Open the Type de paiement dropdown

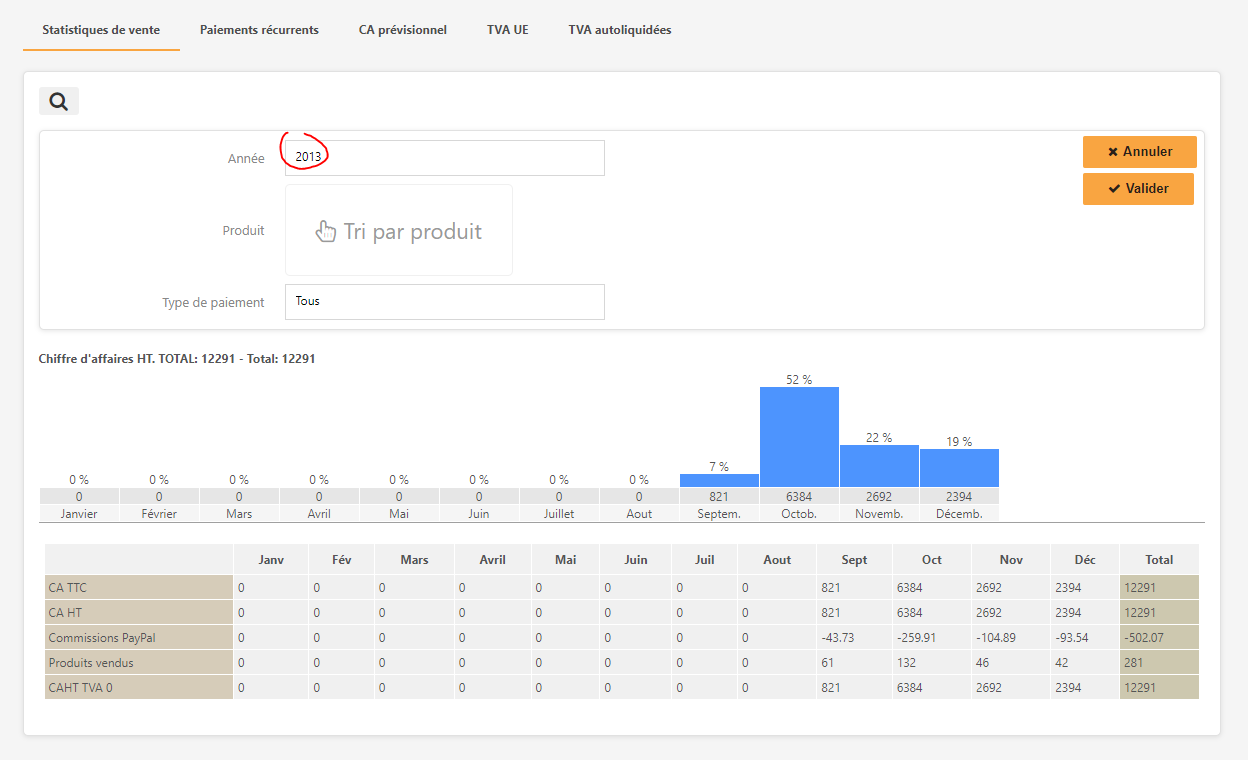444,302
